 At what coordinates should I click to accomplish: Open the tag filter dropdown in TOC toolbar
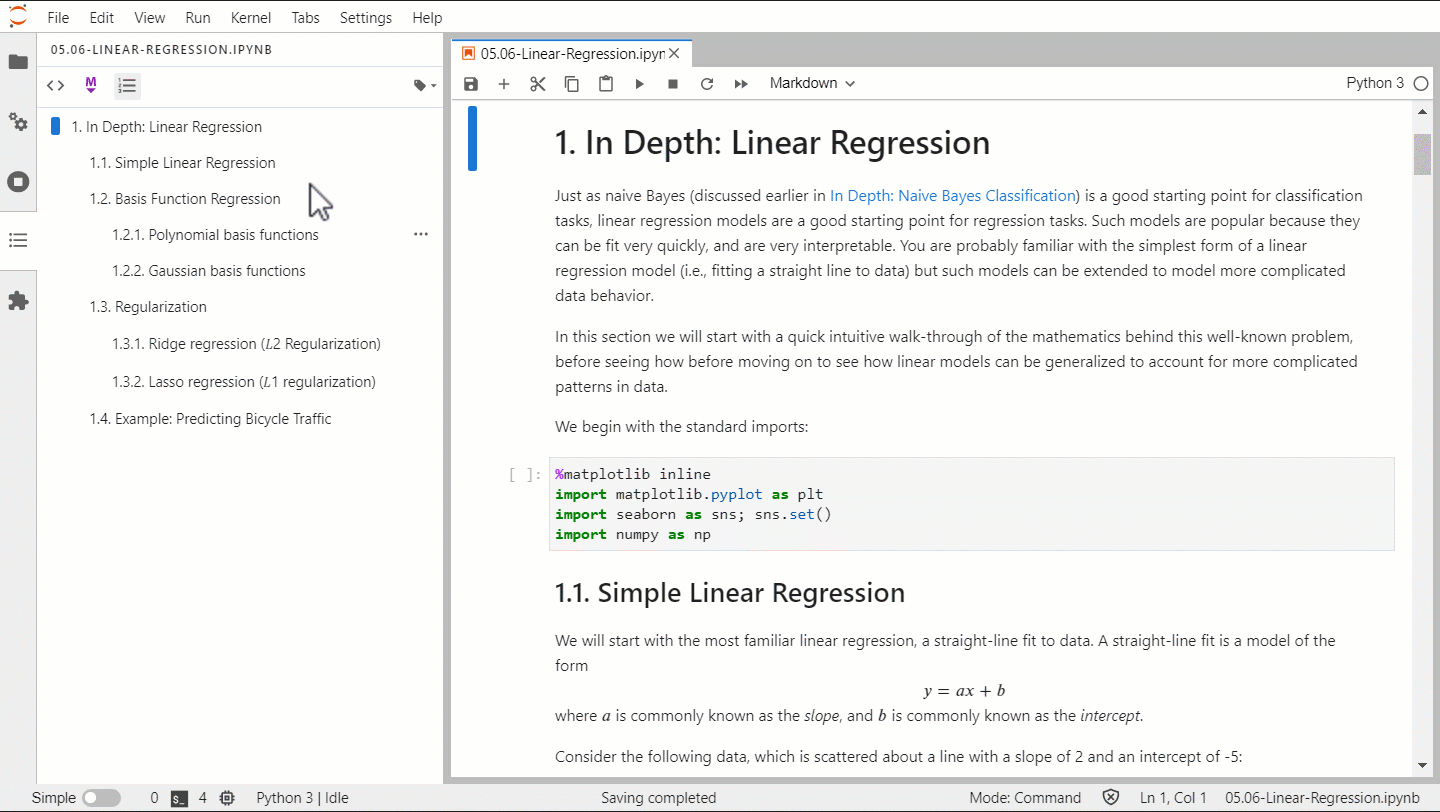click(x=423, y=85)
